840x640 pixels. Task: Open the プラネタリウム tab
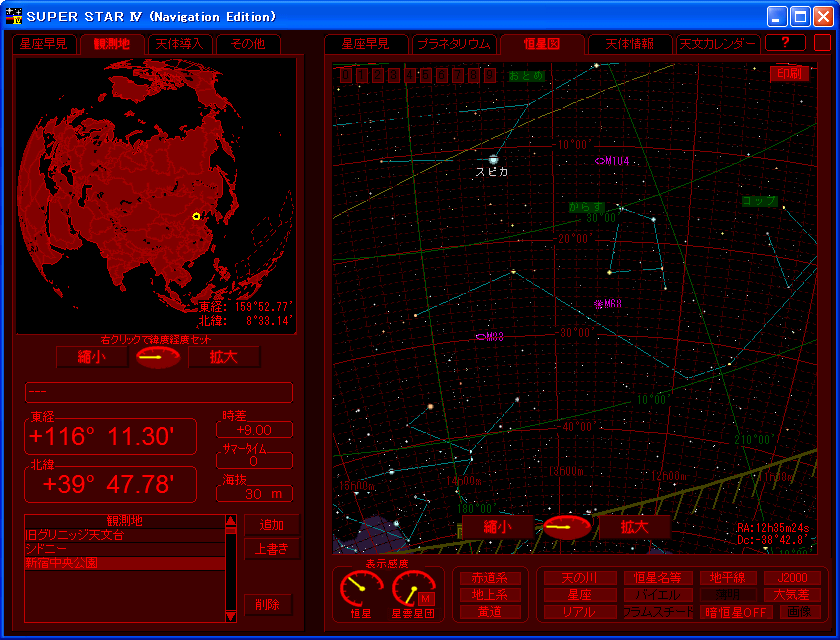tap(454, 44)
